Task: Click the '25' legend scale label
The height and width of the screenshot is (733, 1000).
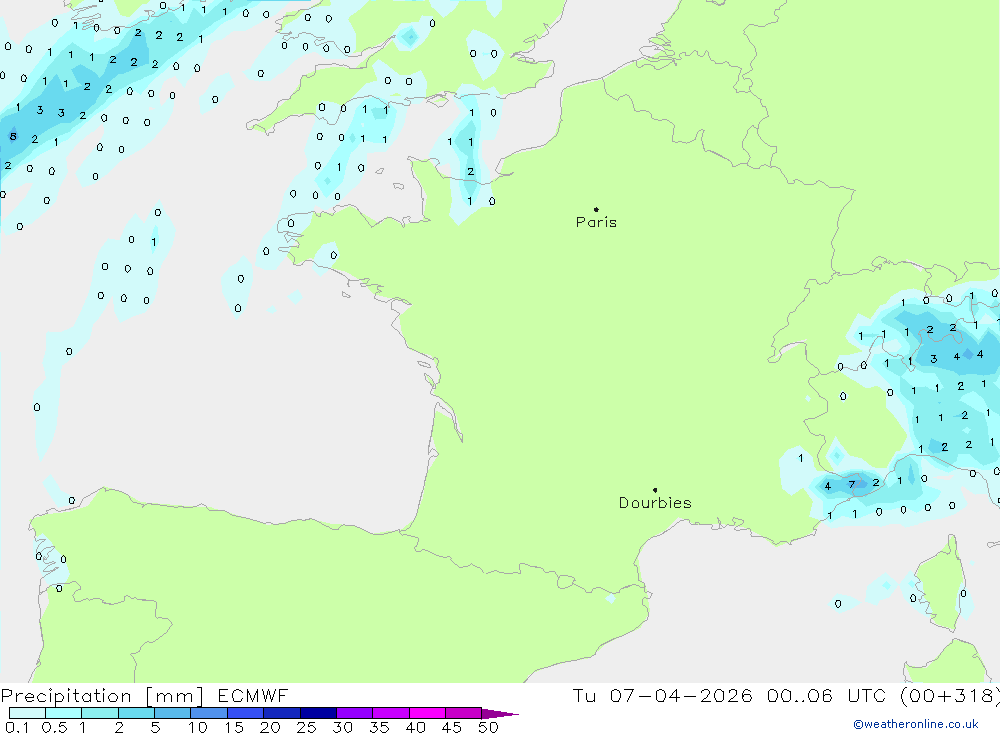Action: coord(306,727)
